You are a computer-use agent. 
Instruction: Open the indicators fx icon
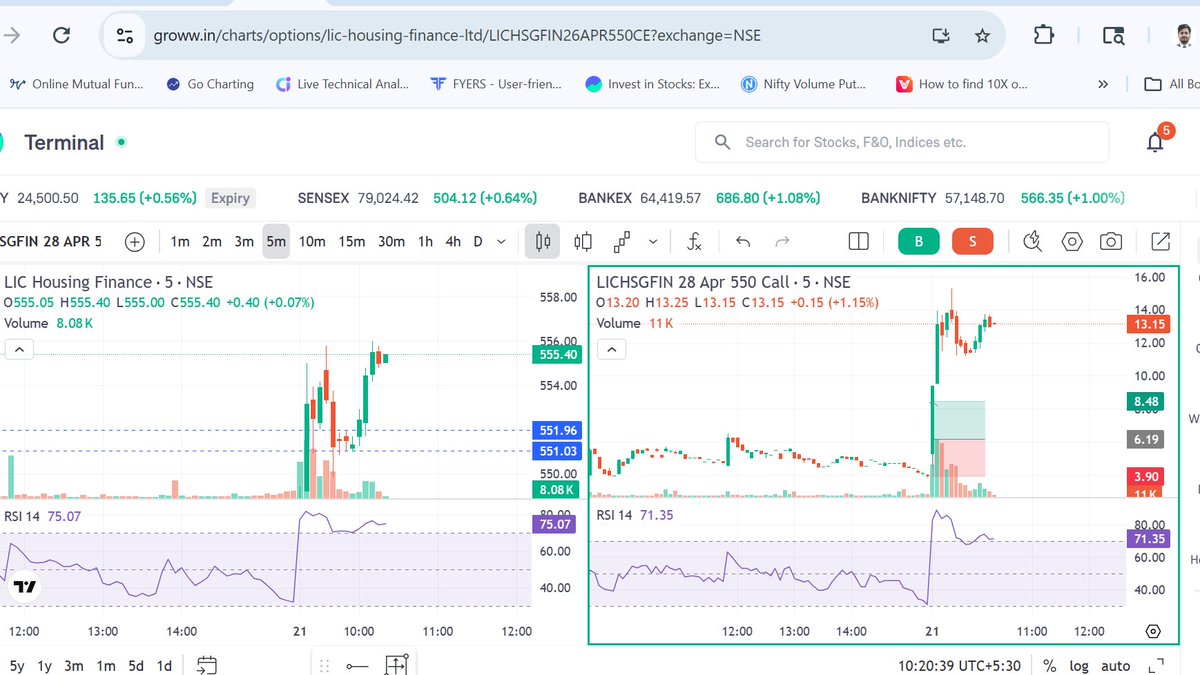coord(694,241)
